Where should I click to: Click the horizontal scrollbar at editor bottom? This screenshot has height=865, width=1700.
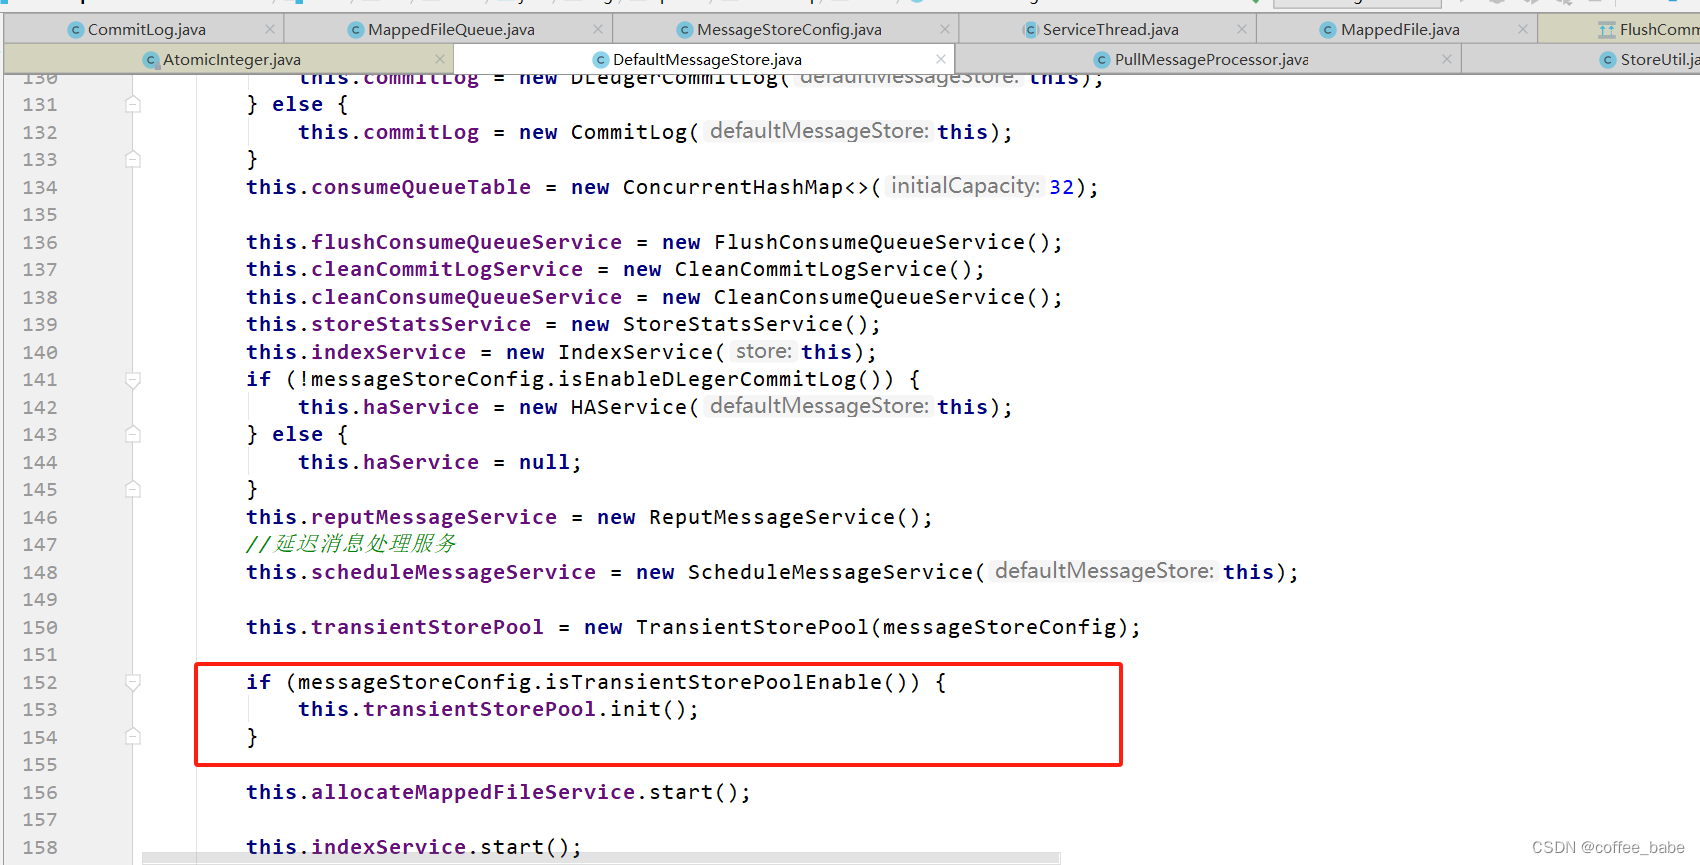(600, 858)
